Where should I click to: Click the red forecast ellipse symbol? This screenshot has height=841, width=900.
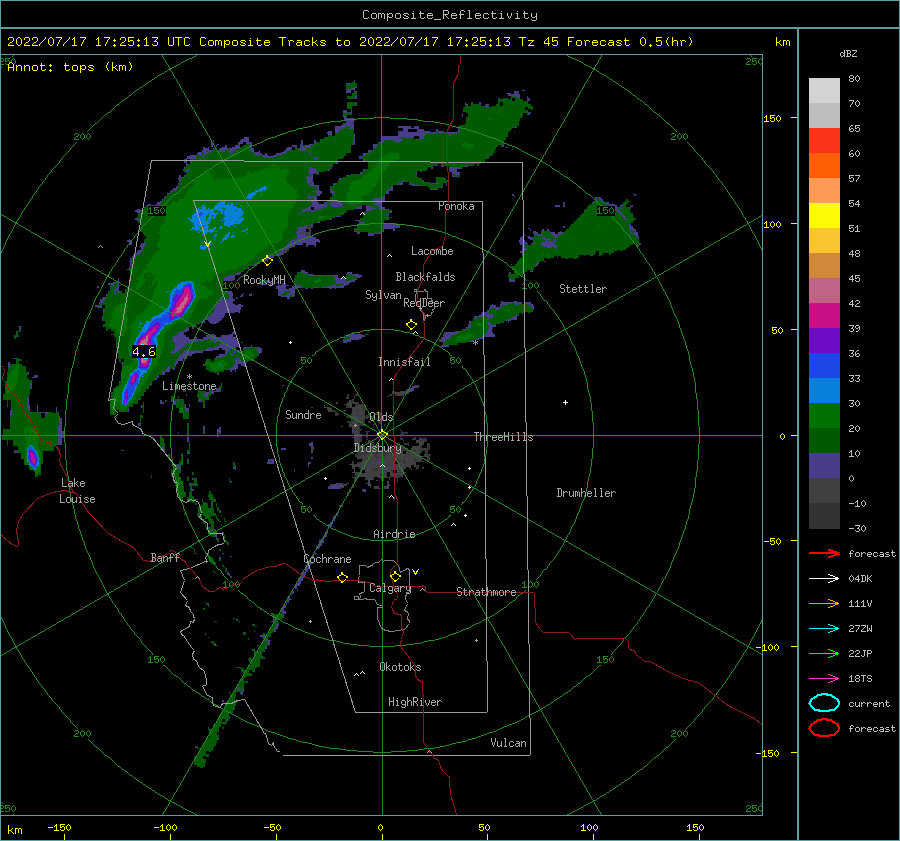click(824, 728)
